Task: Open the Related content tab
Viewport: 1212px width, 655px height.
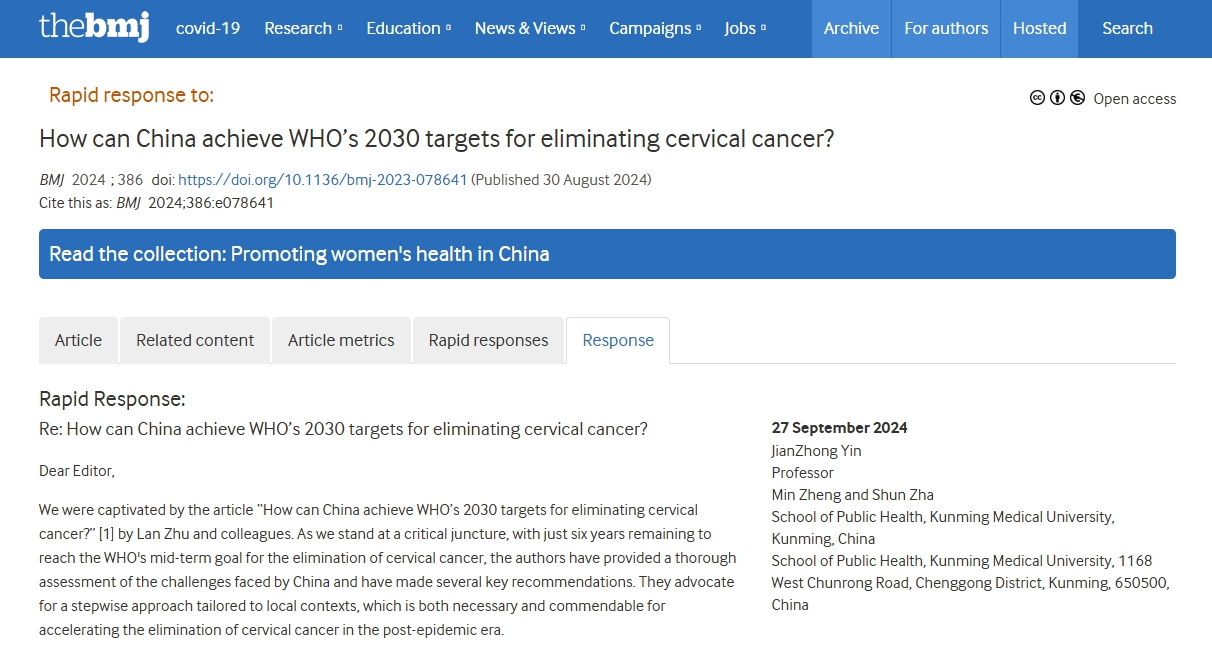Action: [x=195, y=340]
